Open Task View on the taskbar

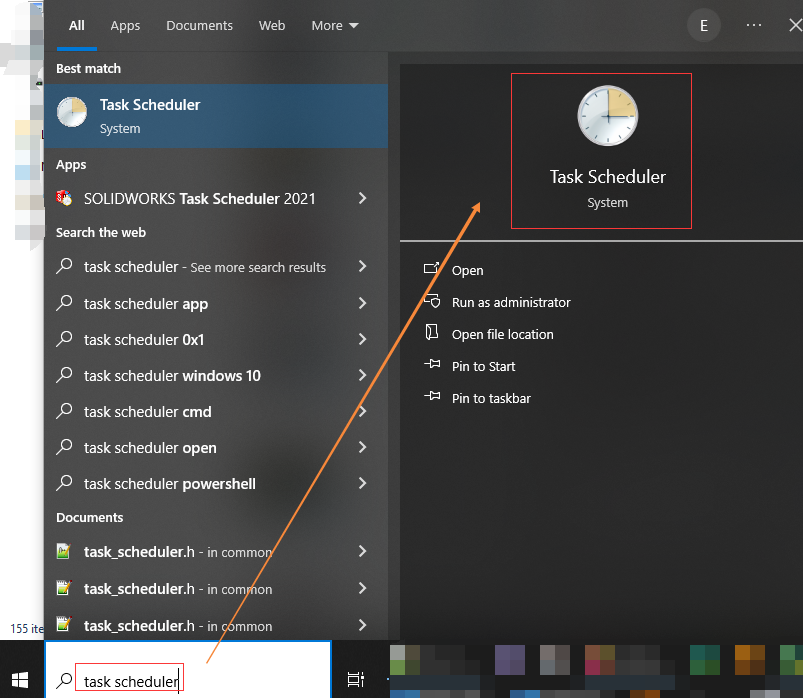click(355, 679)
